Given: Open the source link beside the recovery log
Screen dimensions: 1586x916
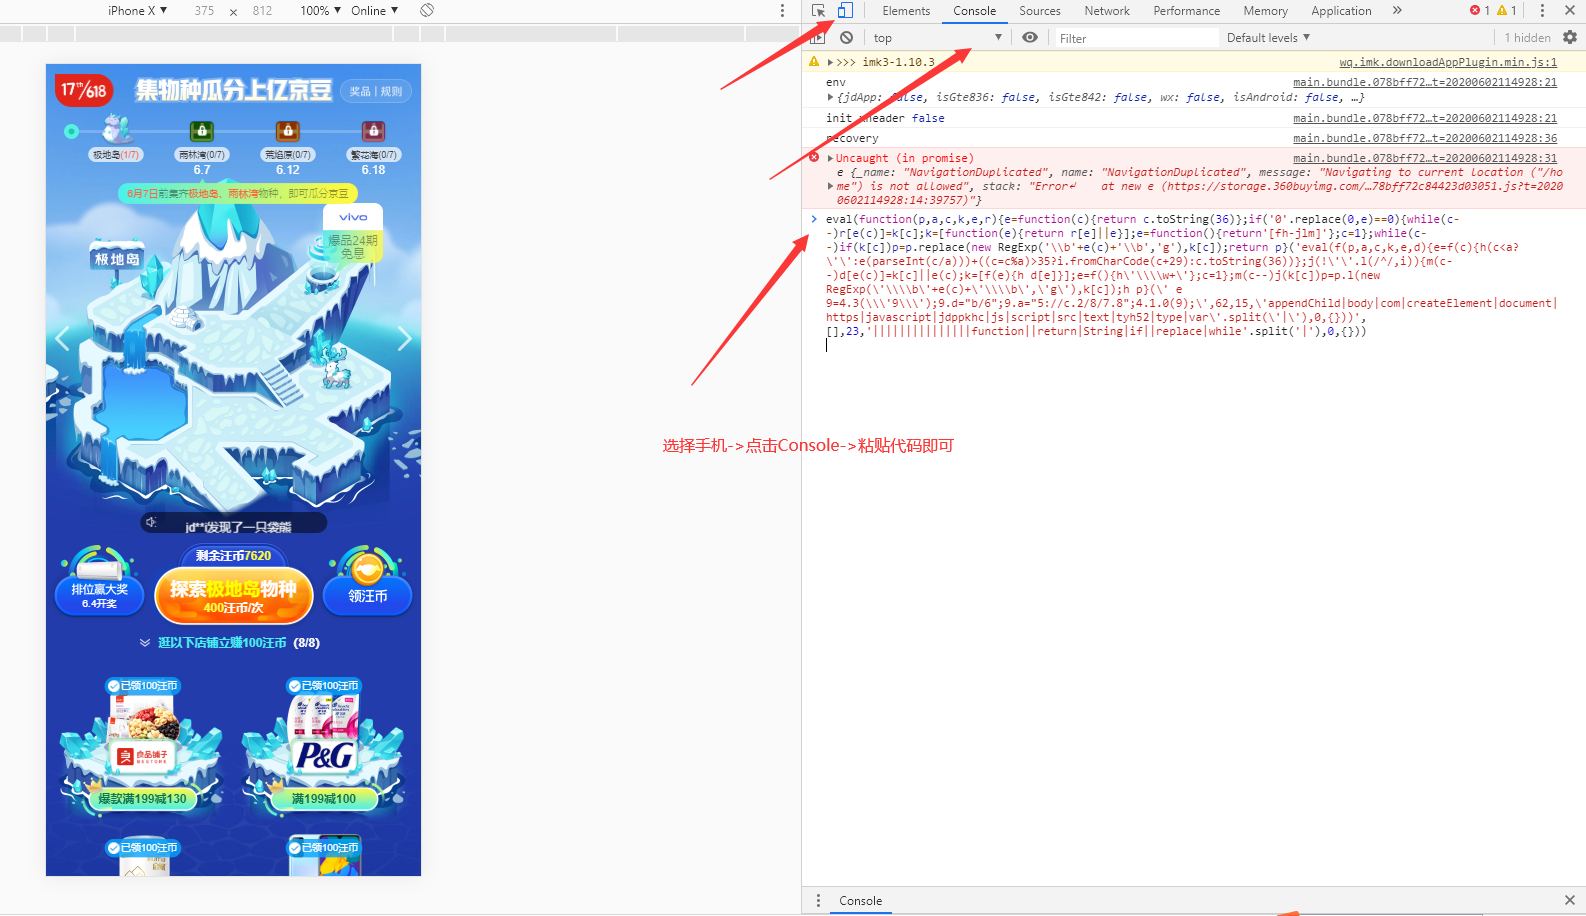Looking at the screenshot, I should [x=1425, y=138].
